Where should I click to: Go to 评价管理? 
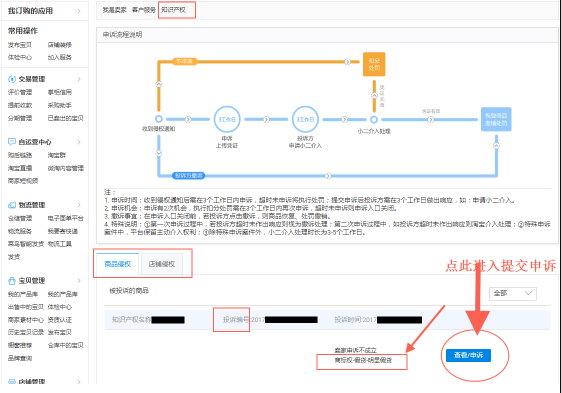[20, 92]
